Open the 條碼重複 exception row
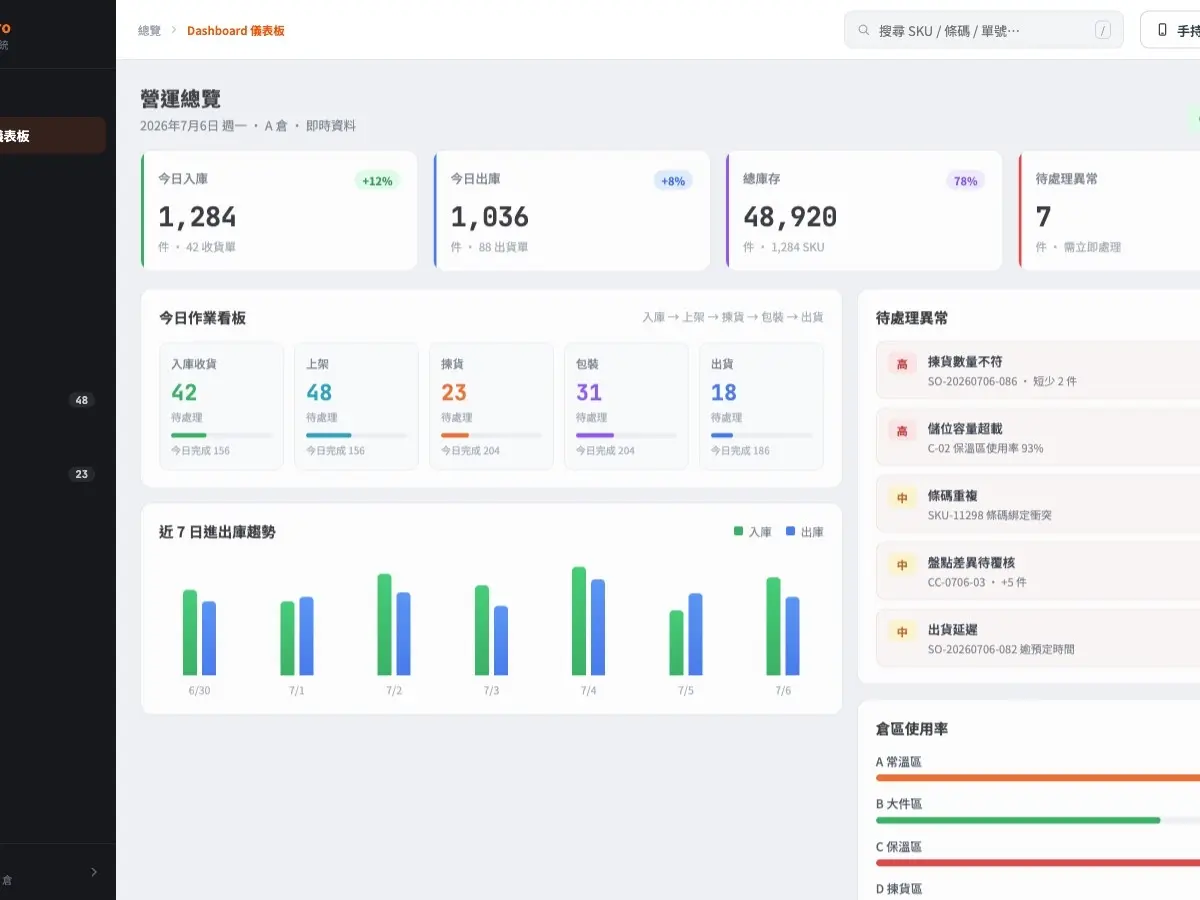 click(x=1038, y=504)
